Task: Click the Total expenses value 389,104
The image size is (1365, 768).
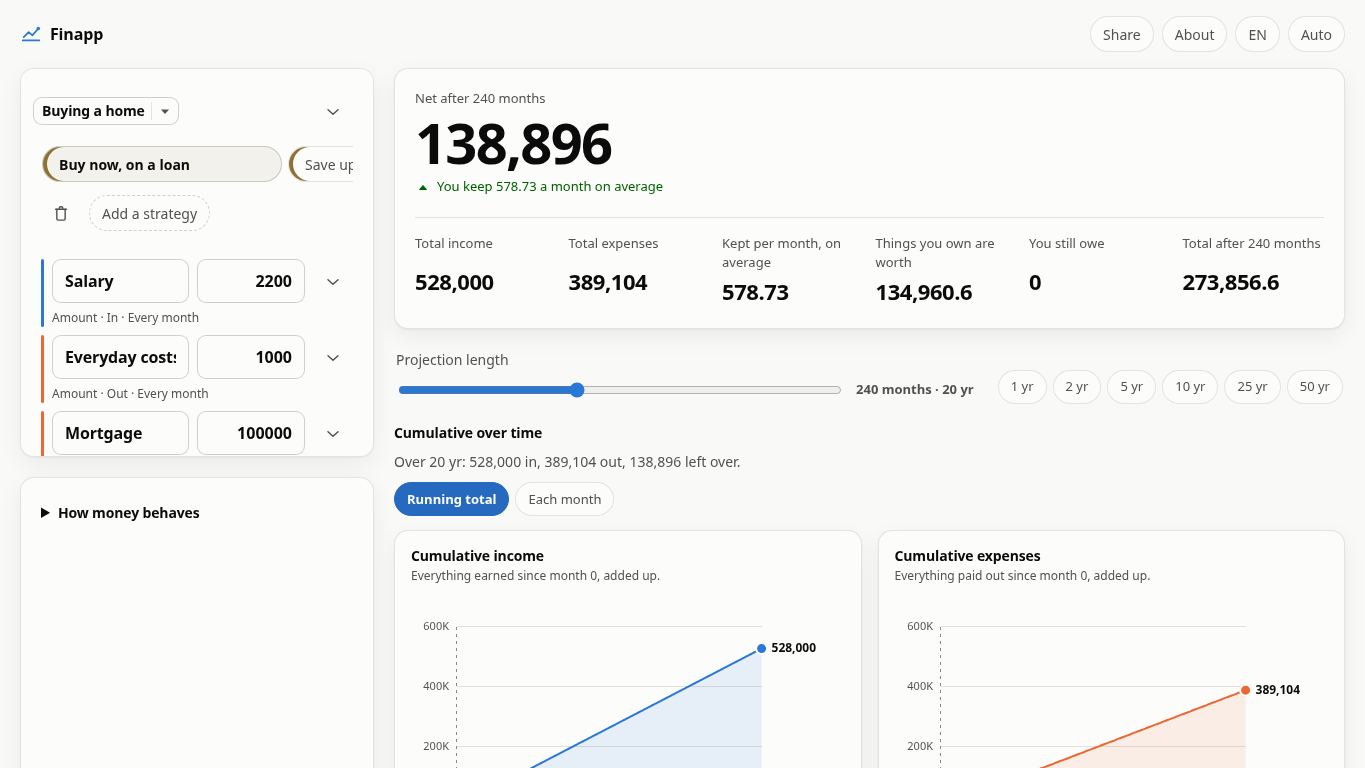Action: pyautogui.click(x=607, y=283)
